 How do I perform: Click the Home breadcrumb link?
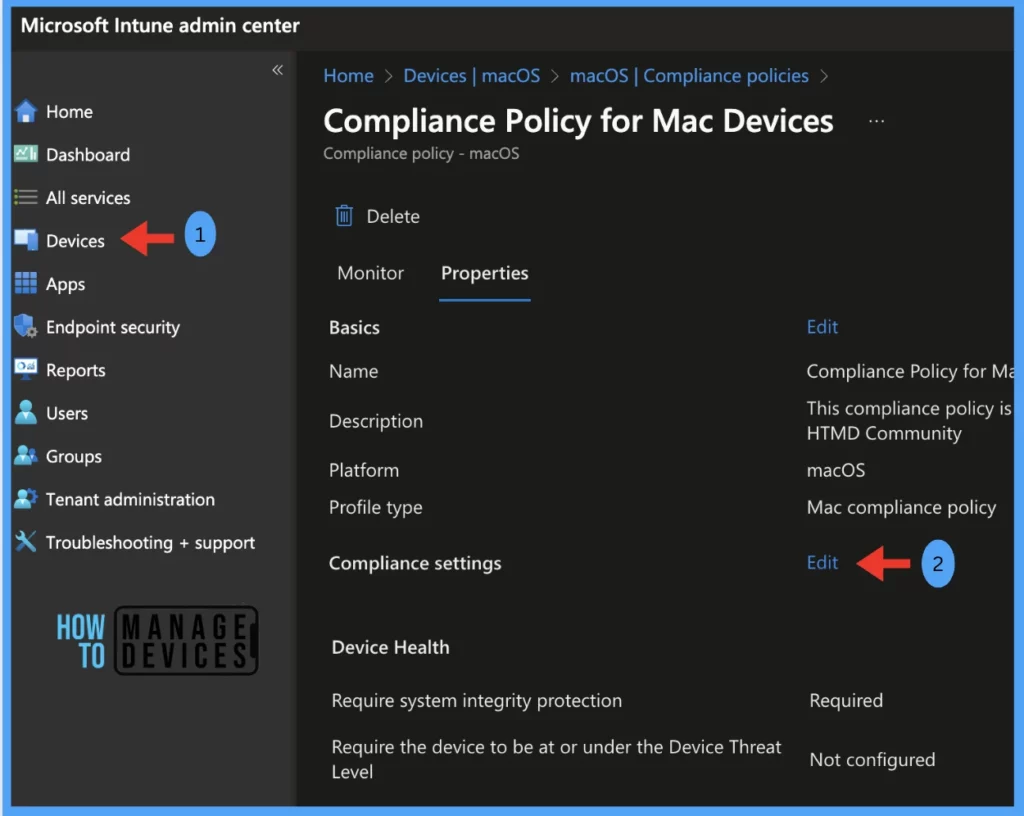tap(348, 76)
